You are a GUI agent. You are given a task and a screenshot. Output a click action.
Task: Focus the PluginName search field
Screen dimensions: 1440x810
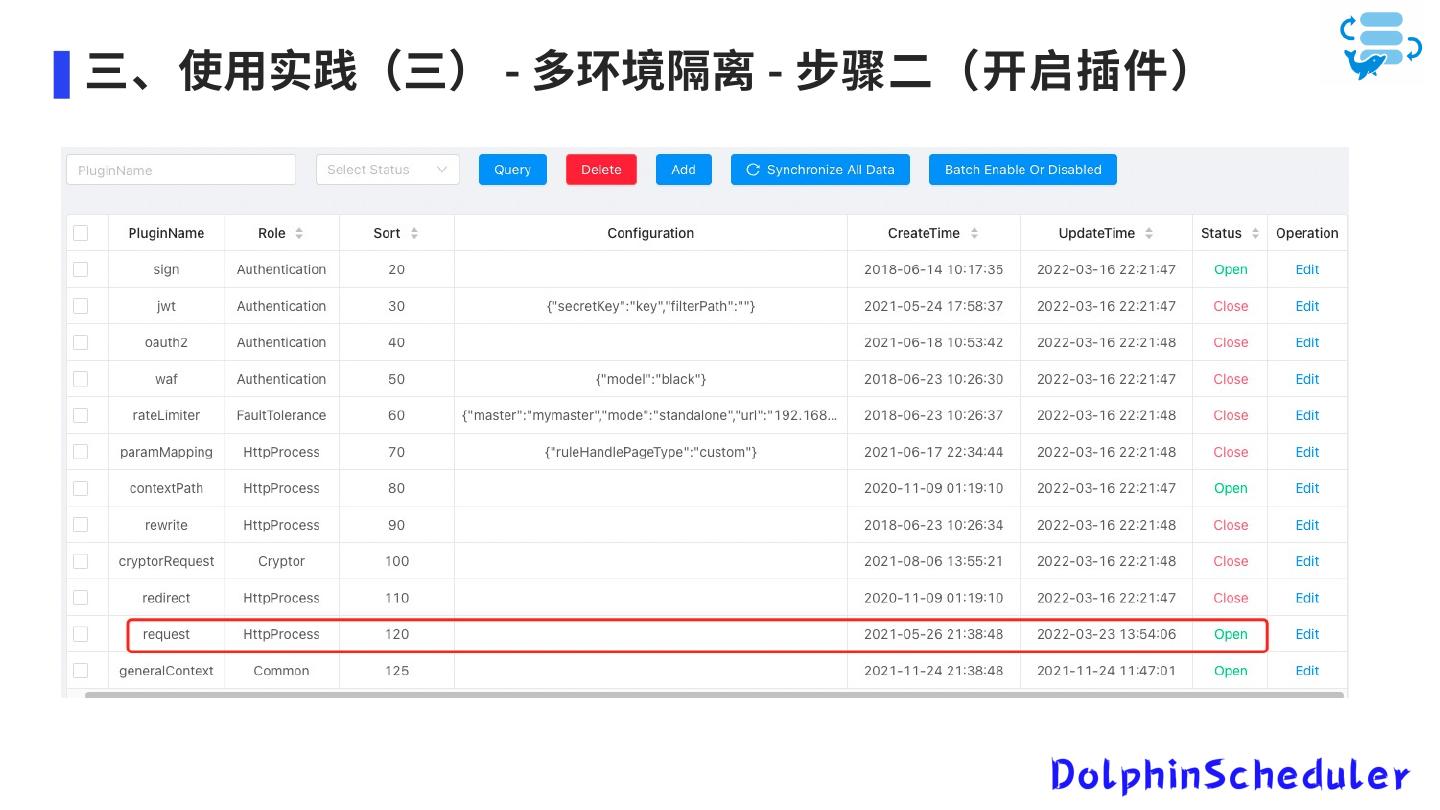pyautogui.click(x=181, y=170)
